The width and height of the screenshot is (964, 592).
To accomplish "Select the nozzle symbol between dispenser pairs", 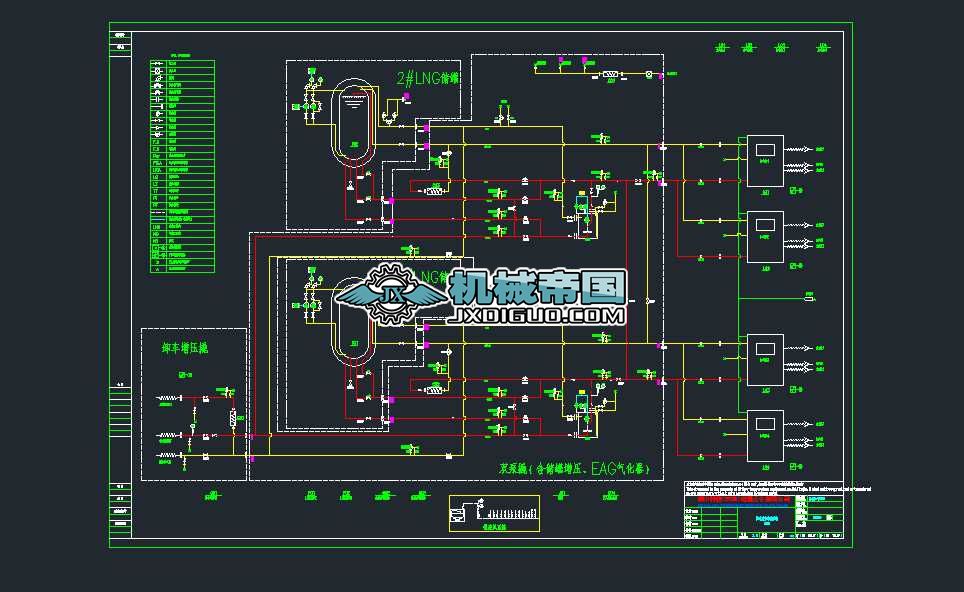I will 810,299.
